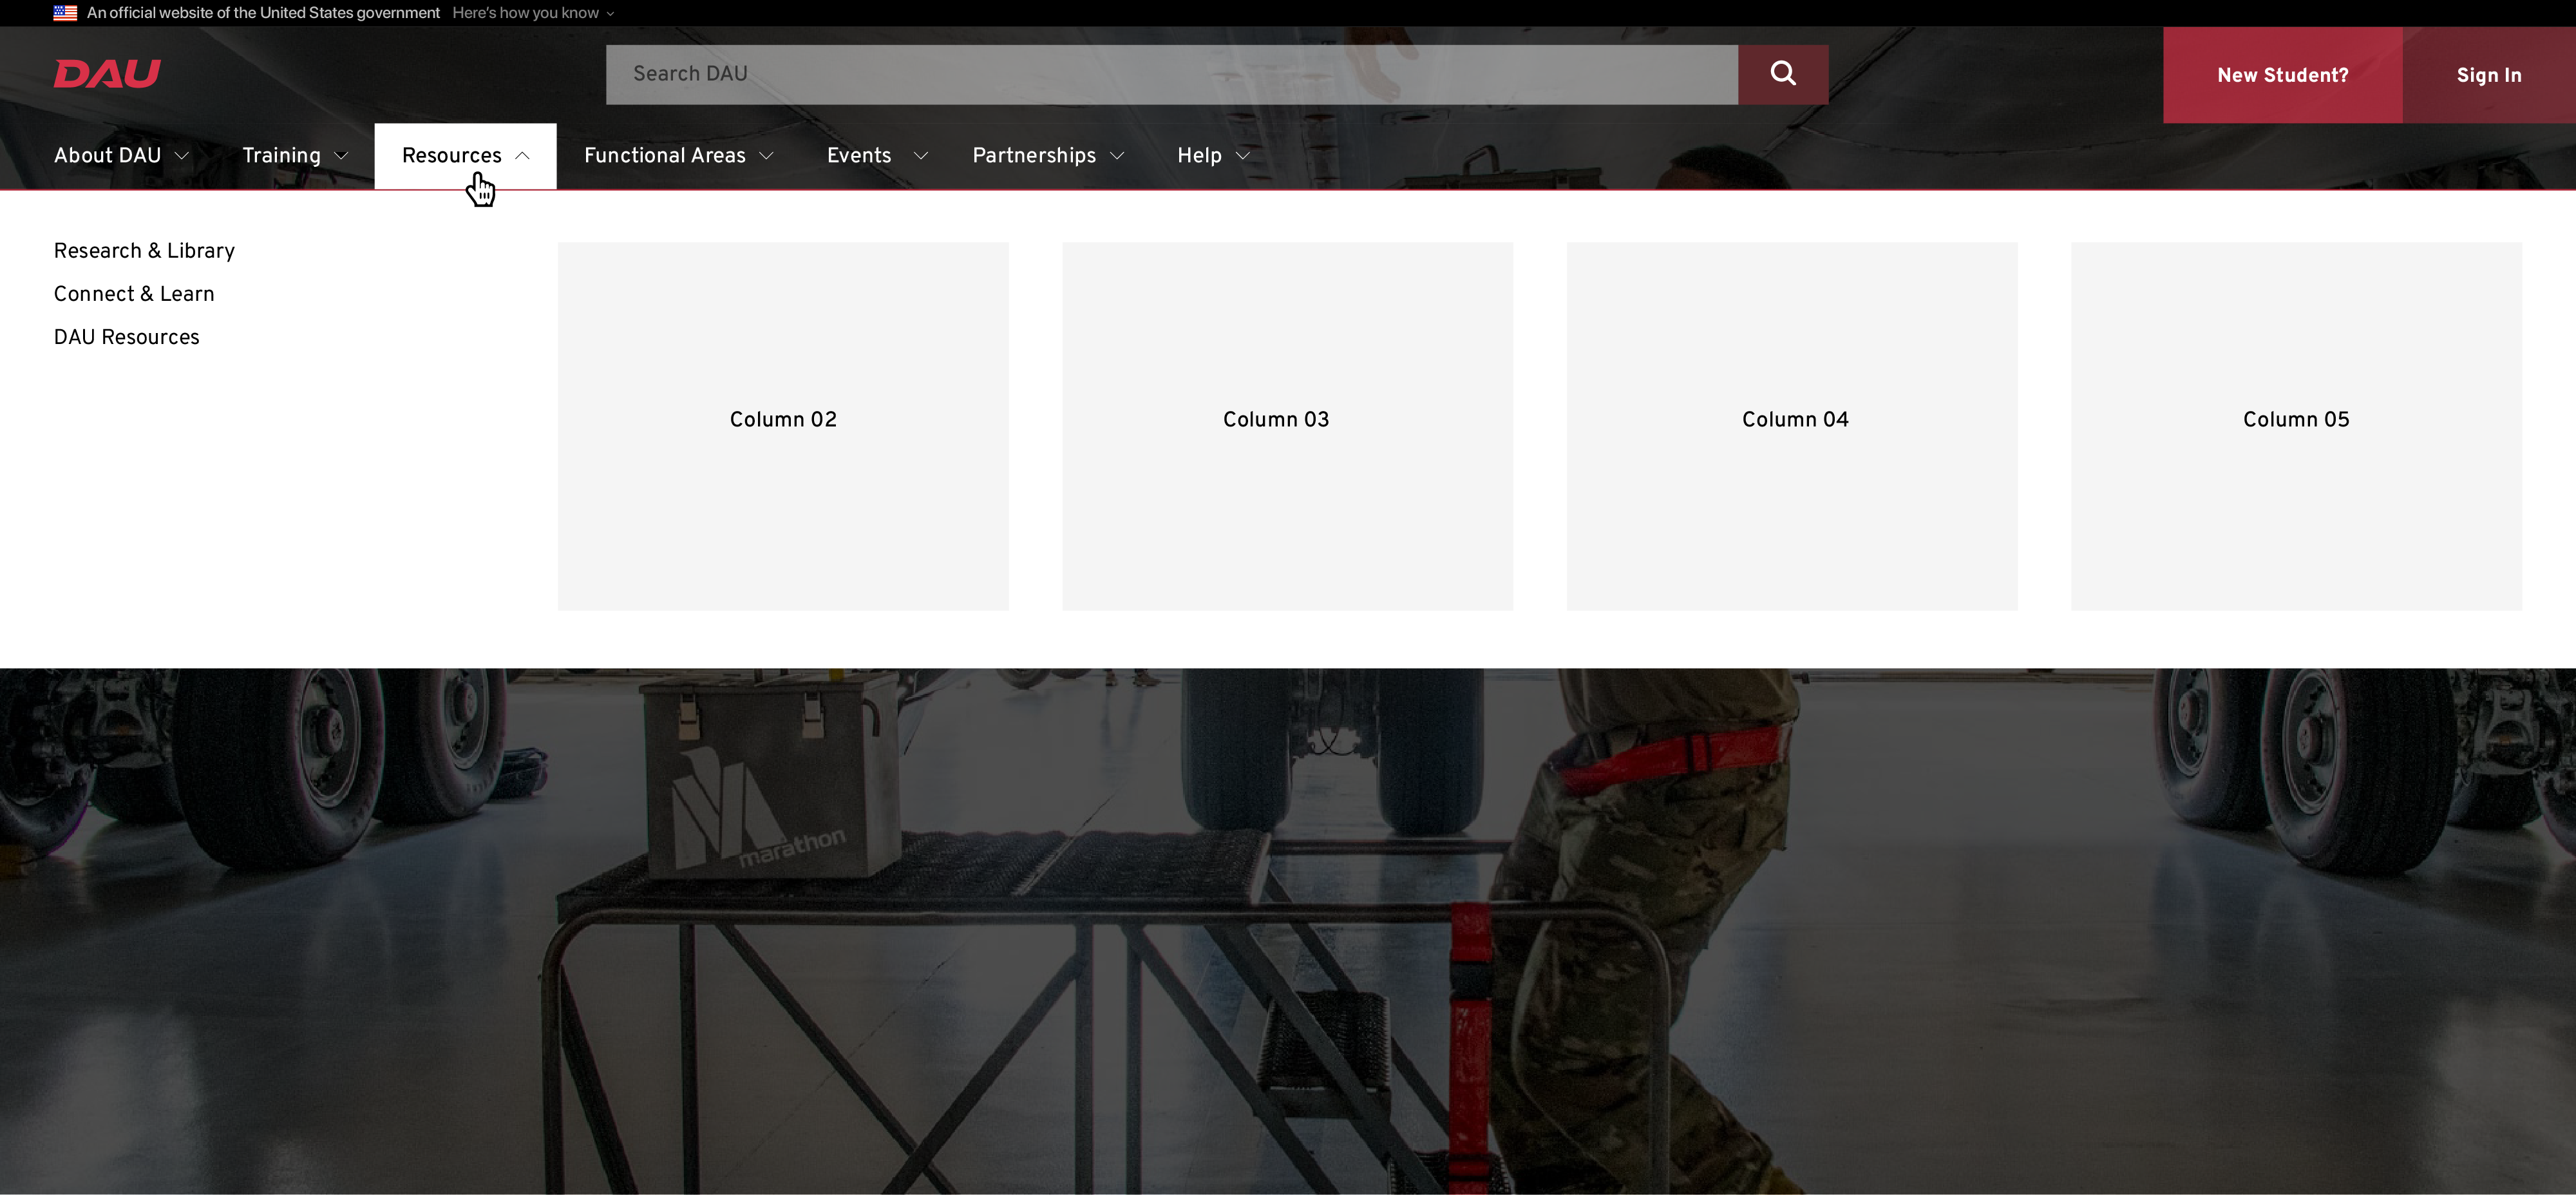This screenshot has width=2576, height=1195.
Task: Expand the chevron beside Partnerships
Action: pos(1117,156)
